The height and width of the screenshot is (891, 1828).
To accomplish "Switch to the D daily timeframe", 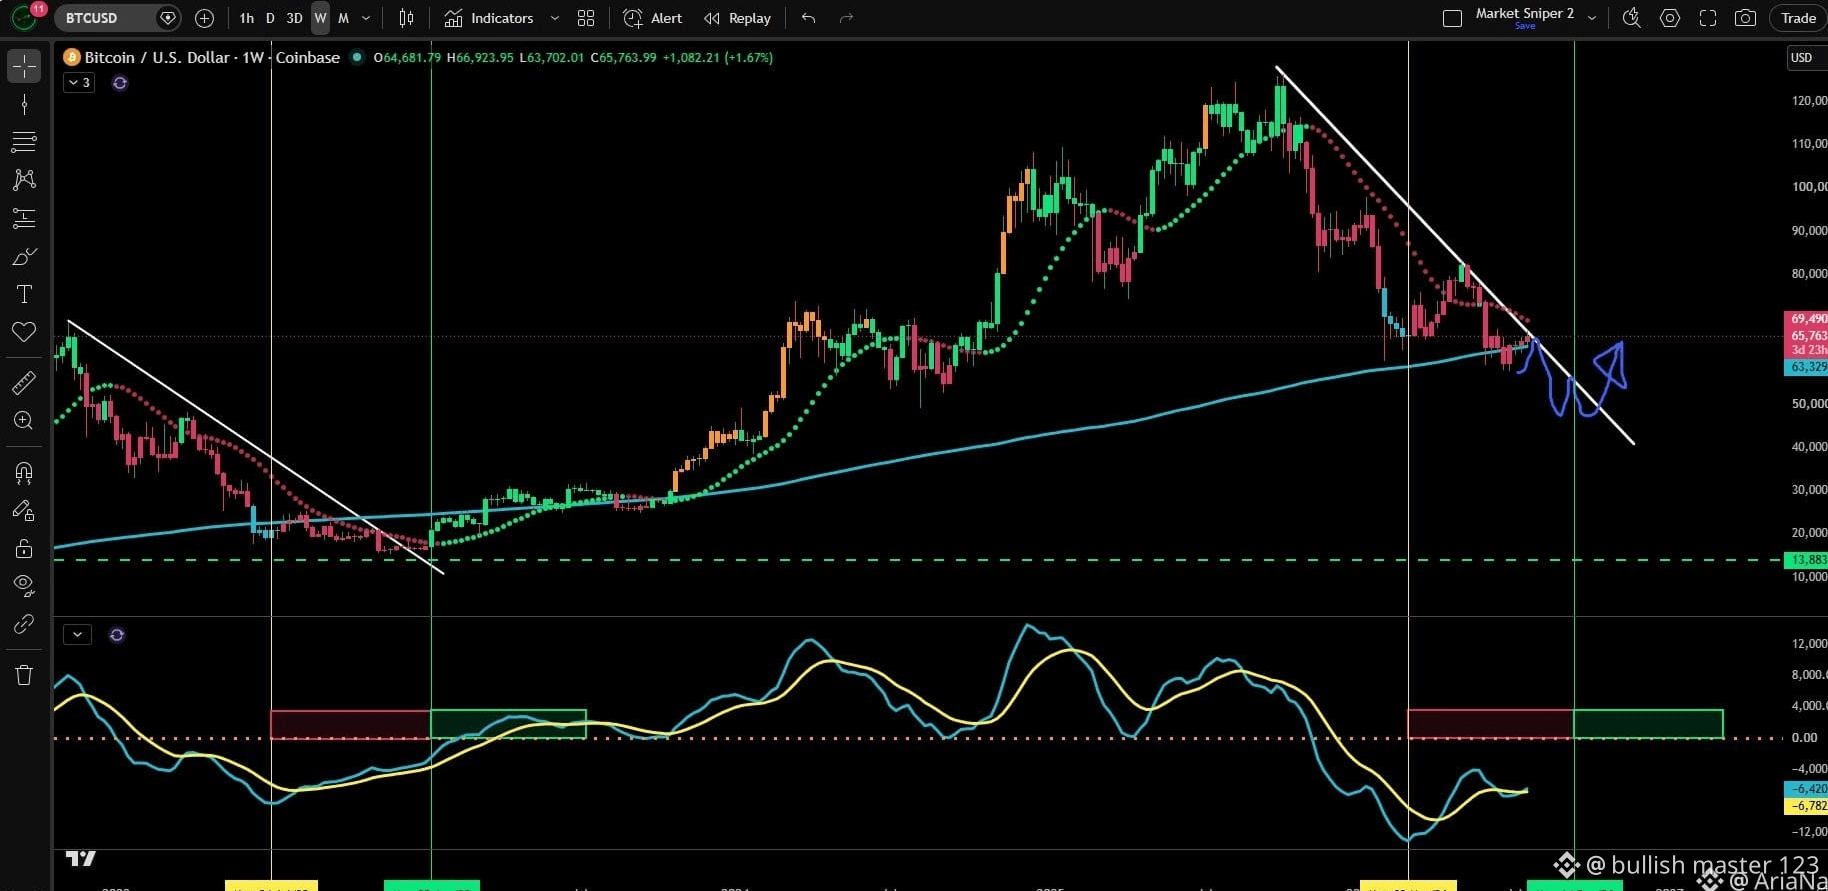I will 270,18.
